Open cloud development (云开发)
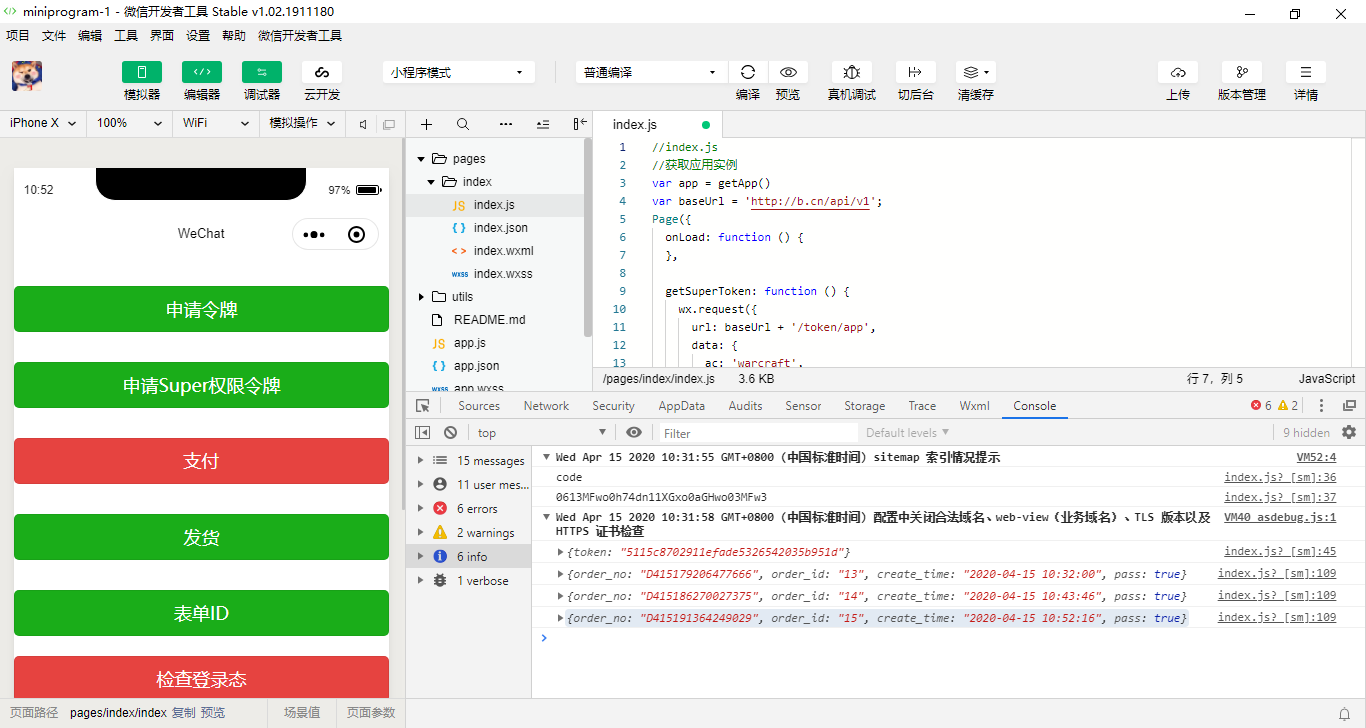Viewport: 1366px width, 728px height. click(321, 72)
